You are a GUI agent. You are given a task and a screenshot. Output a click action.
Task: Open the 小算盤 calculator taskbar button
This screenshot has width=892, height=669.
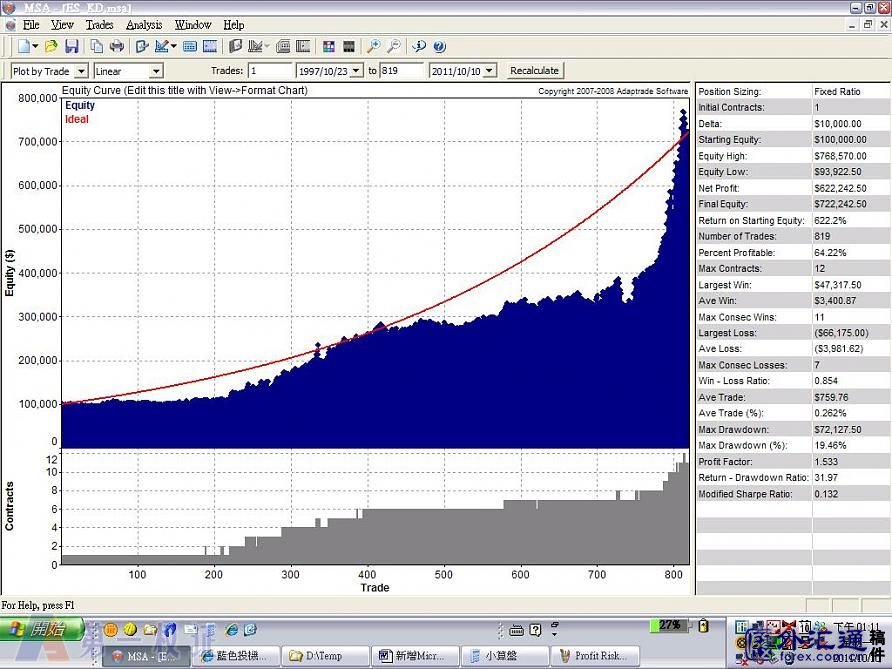click(x=505, y=656)
